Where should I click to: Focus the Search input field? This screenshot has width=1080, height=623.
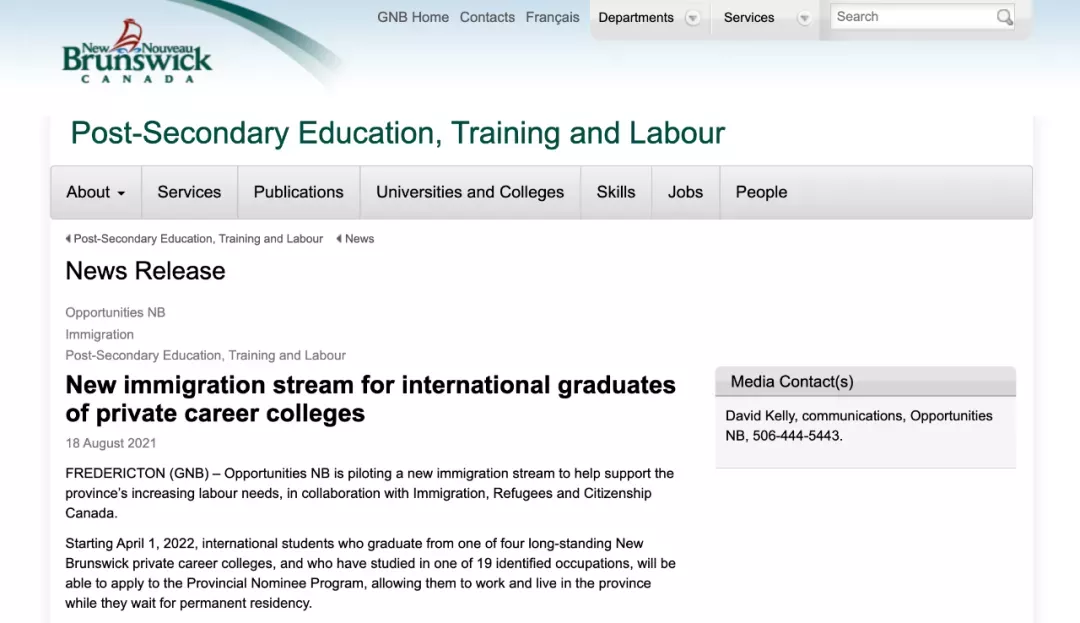(912, 17)
